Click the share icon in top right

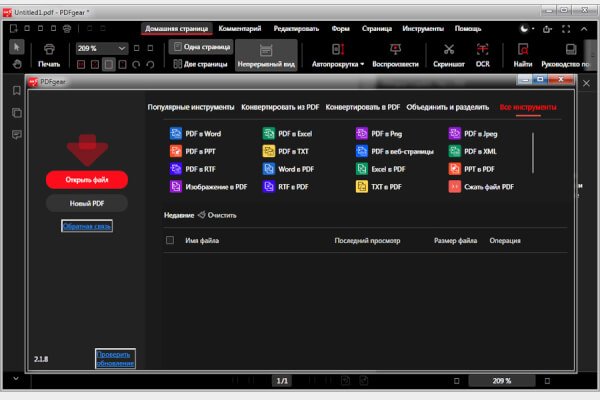tap(547, 29)
